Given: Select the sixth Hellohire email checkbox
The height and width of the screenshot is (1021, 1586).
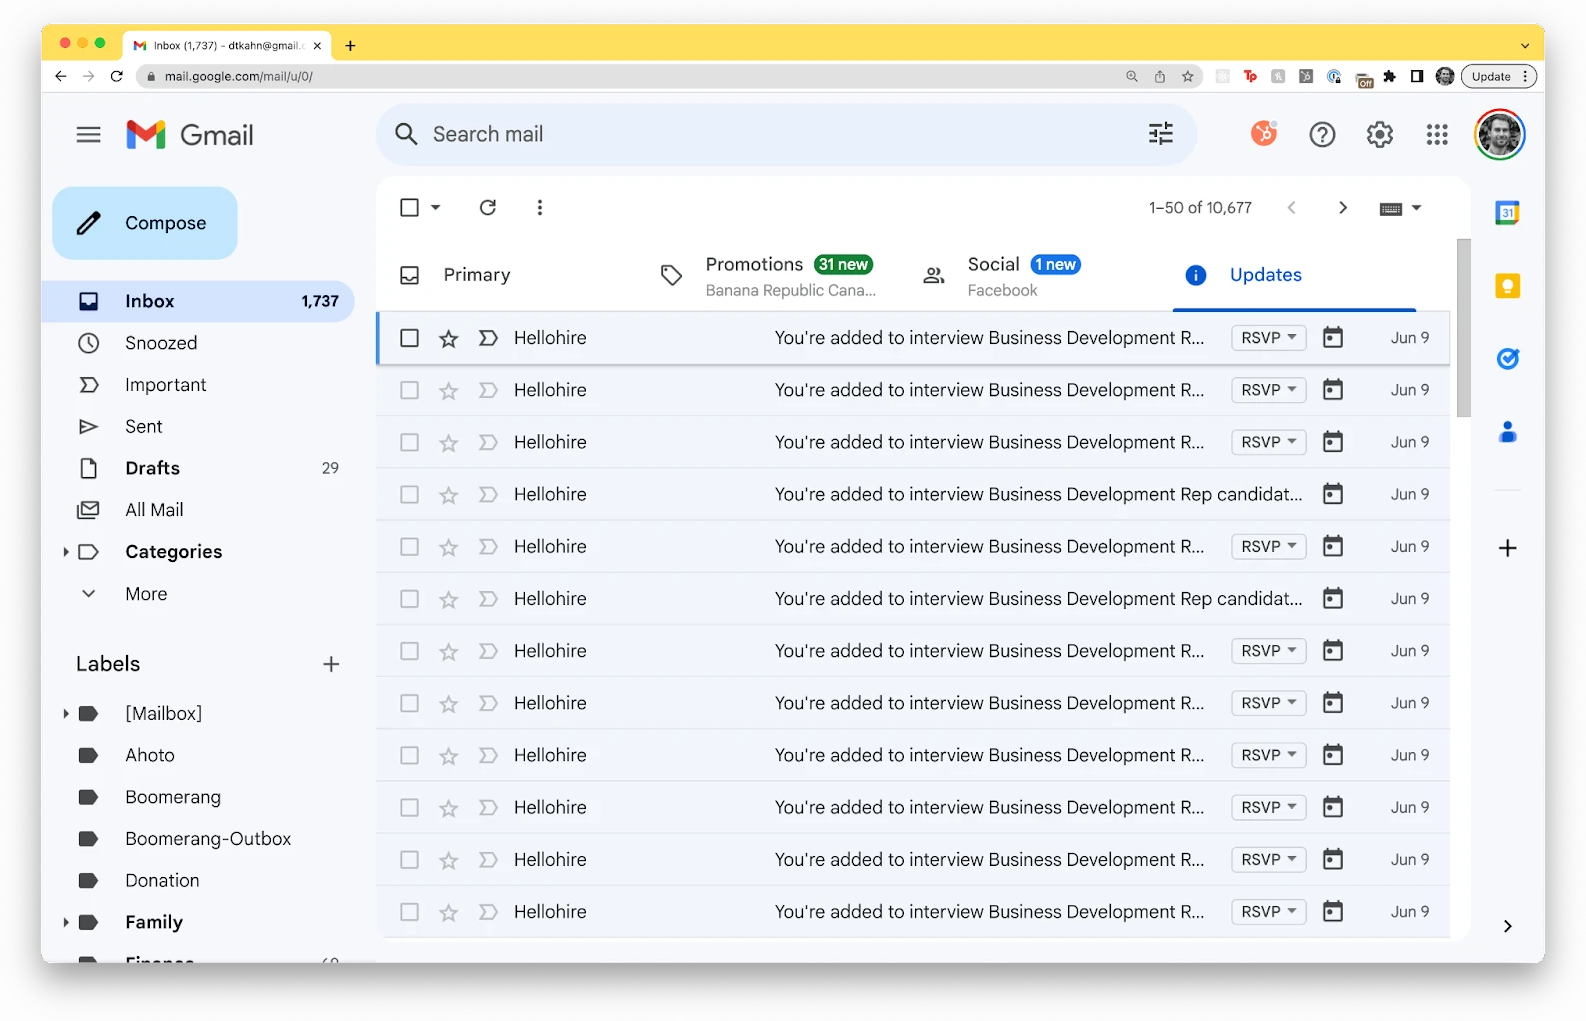Looking at the screenshot, I should point(409,599).
